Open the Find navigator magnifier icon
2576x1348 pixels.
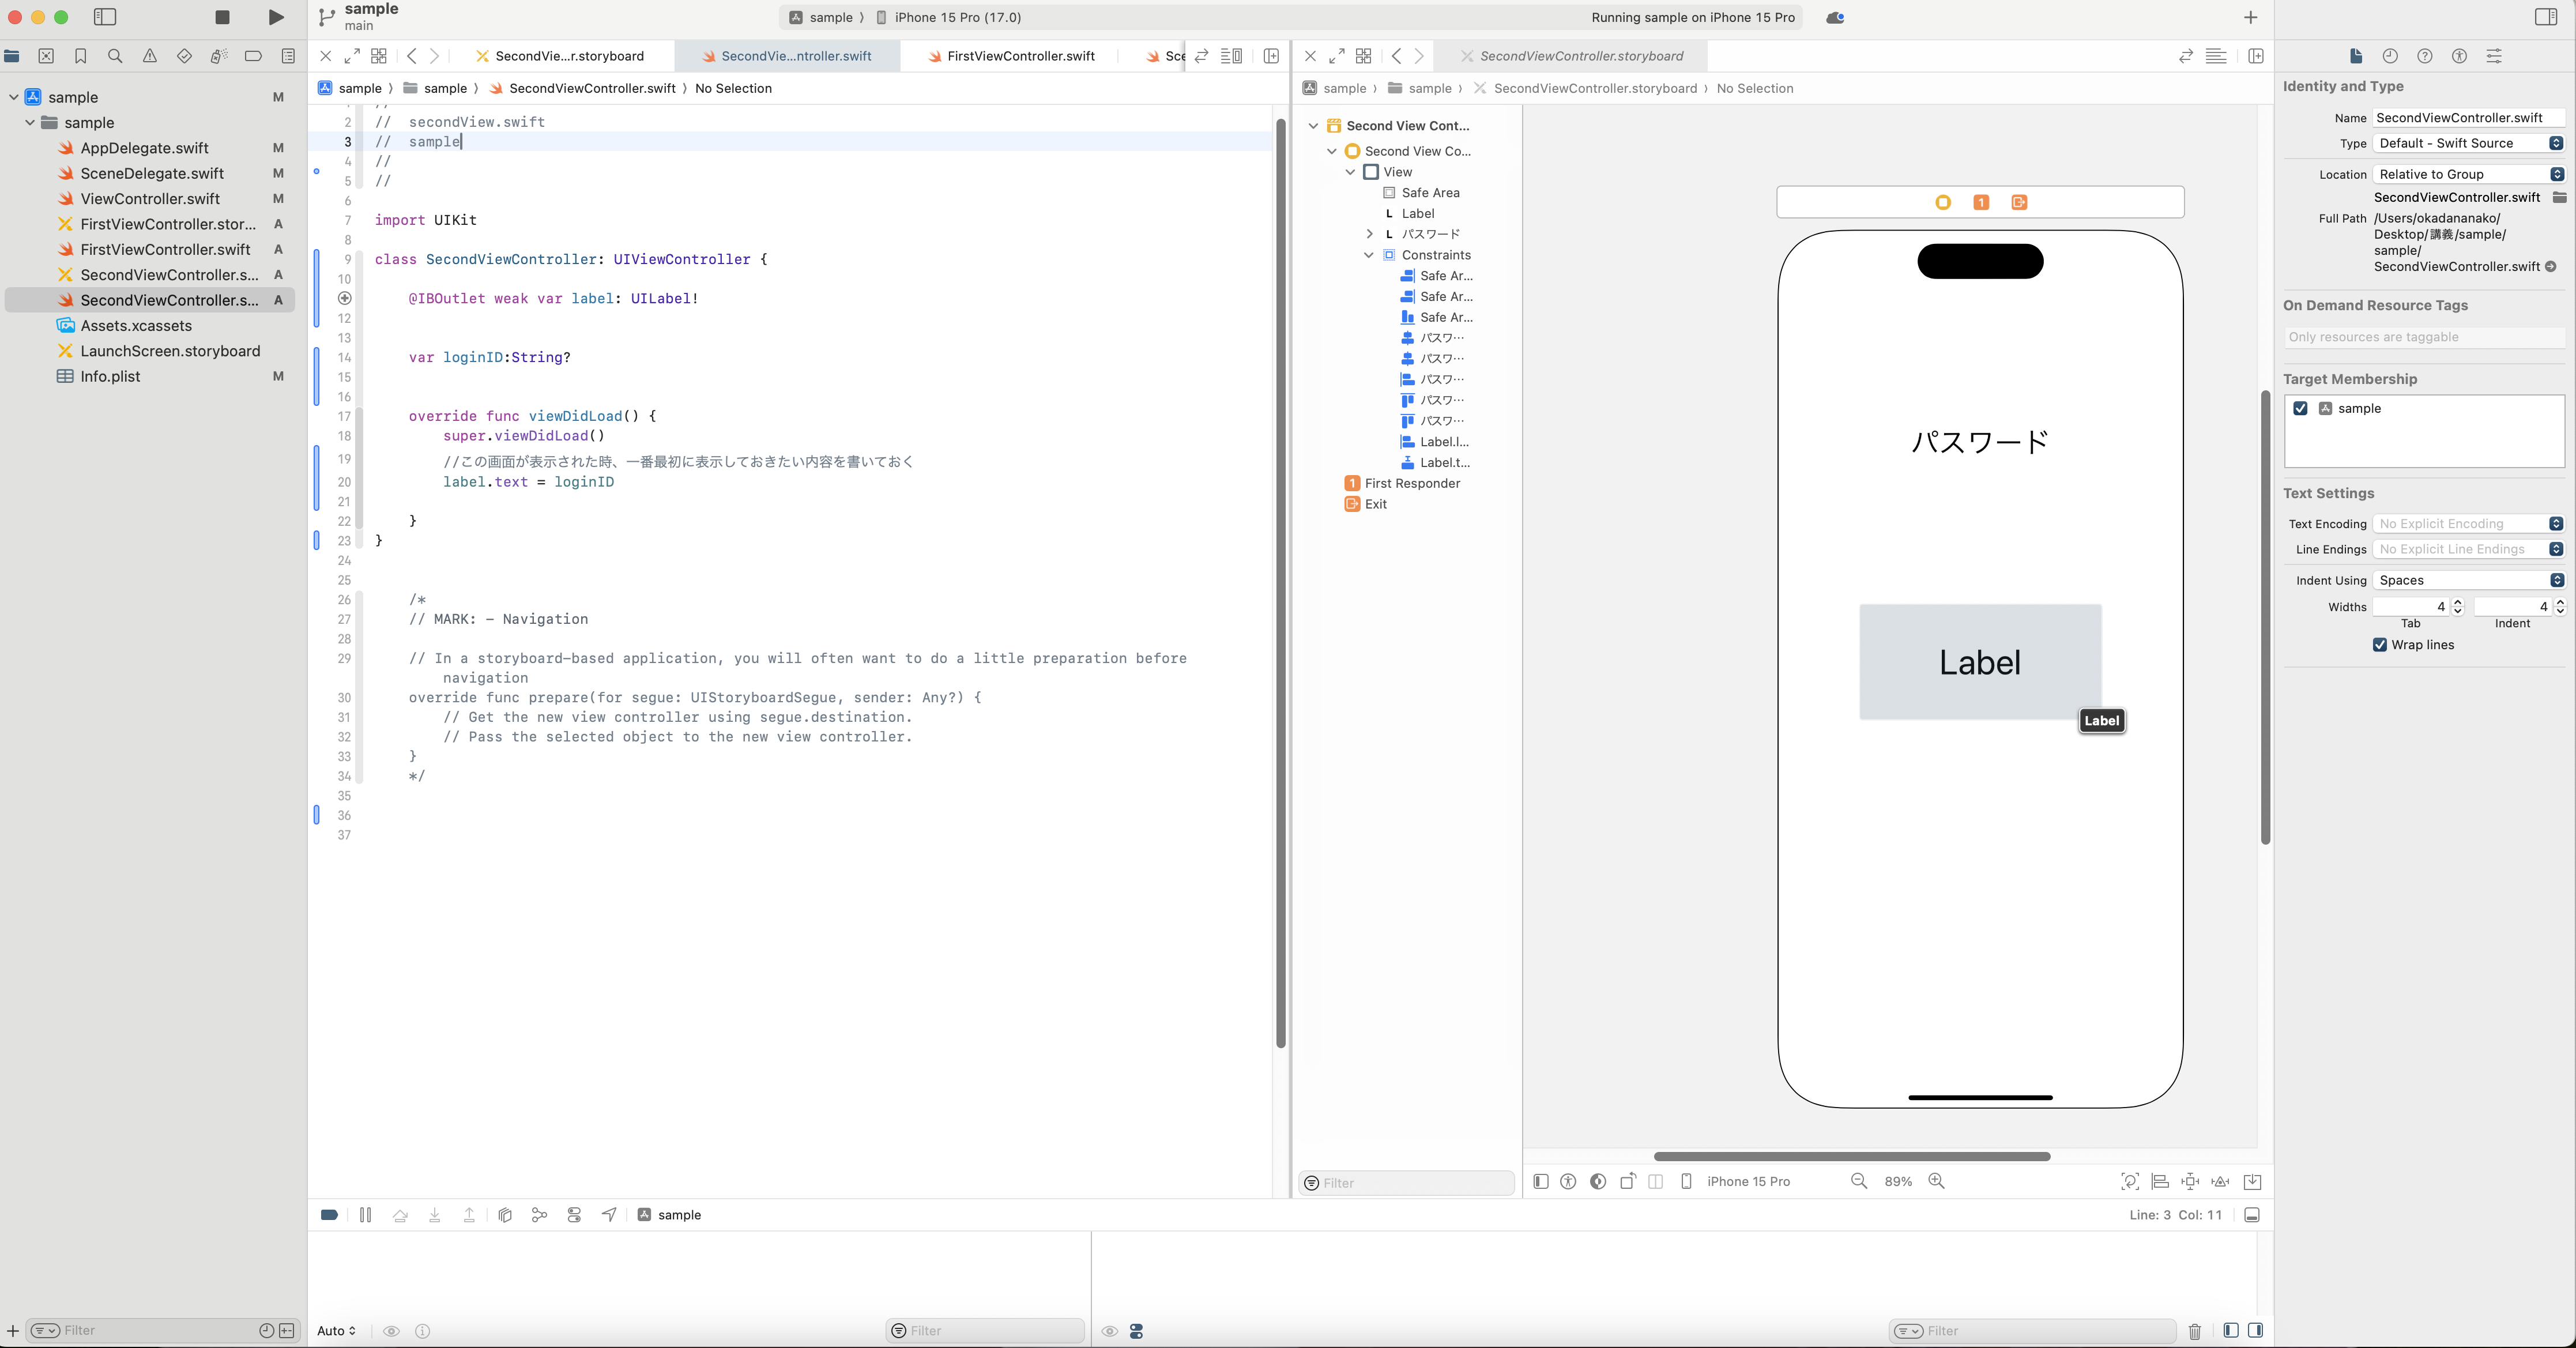click(115, 56)
